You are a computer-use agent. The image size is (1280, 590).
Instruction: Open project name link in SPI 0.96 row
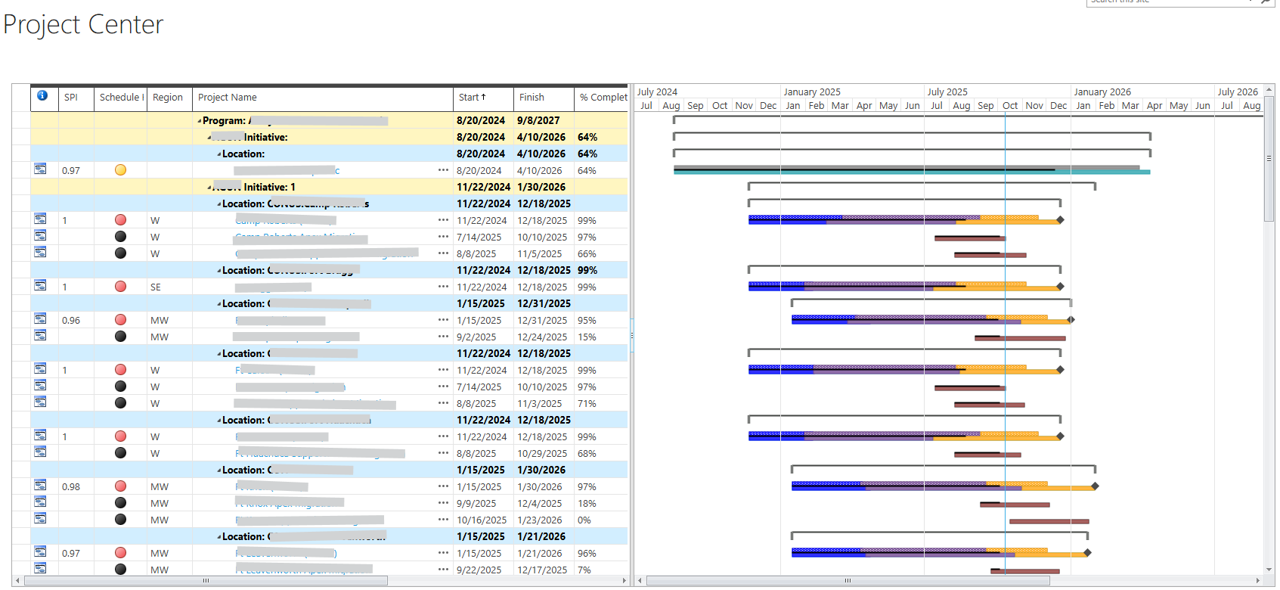click(280, 320)
